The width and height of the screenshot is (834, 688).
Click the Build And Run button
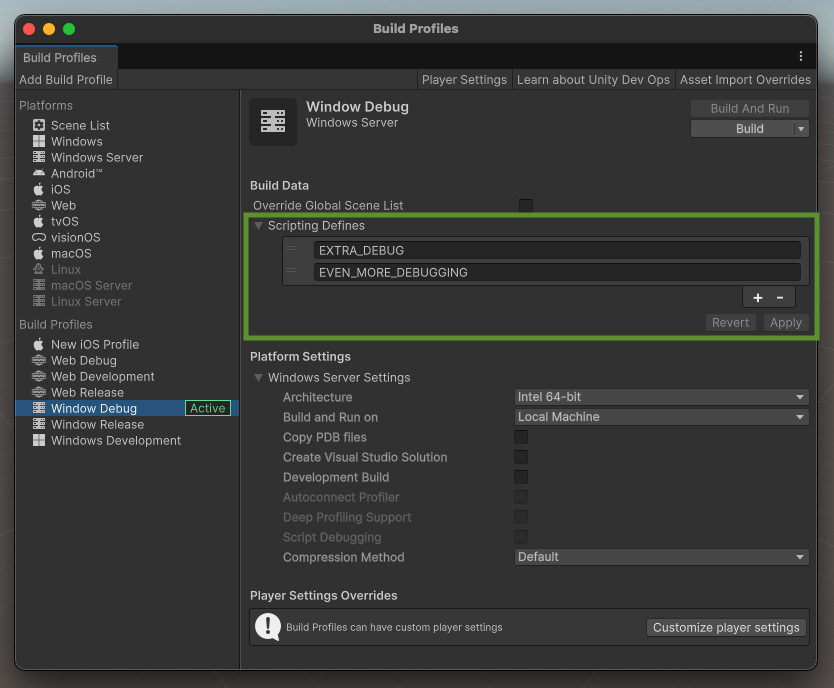pos(749,108)
